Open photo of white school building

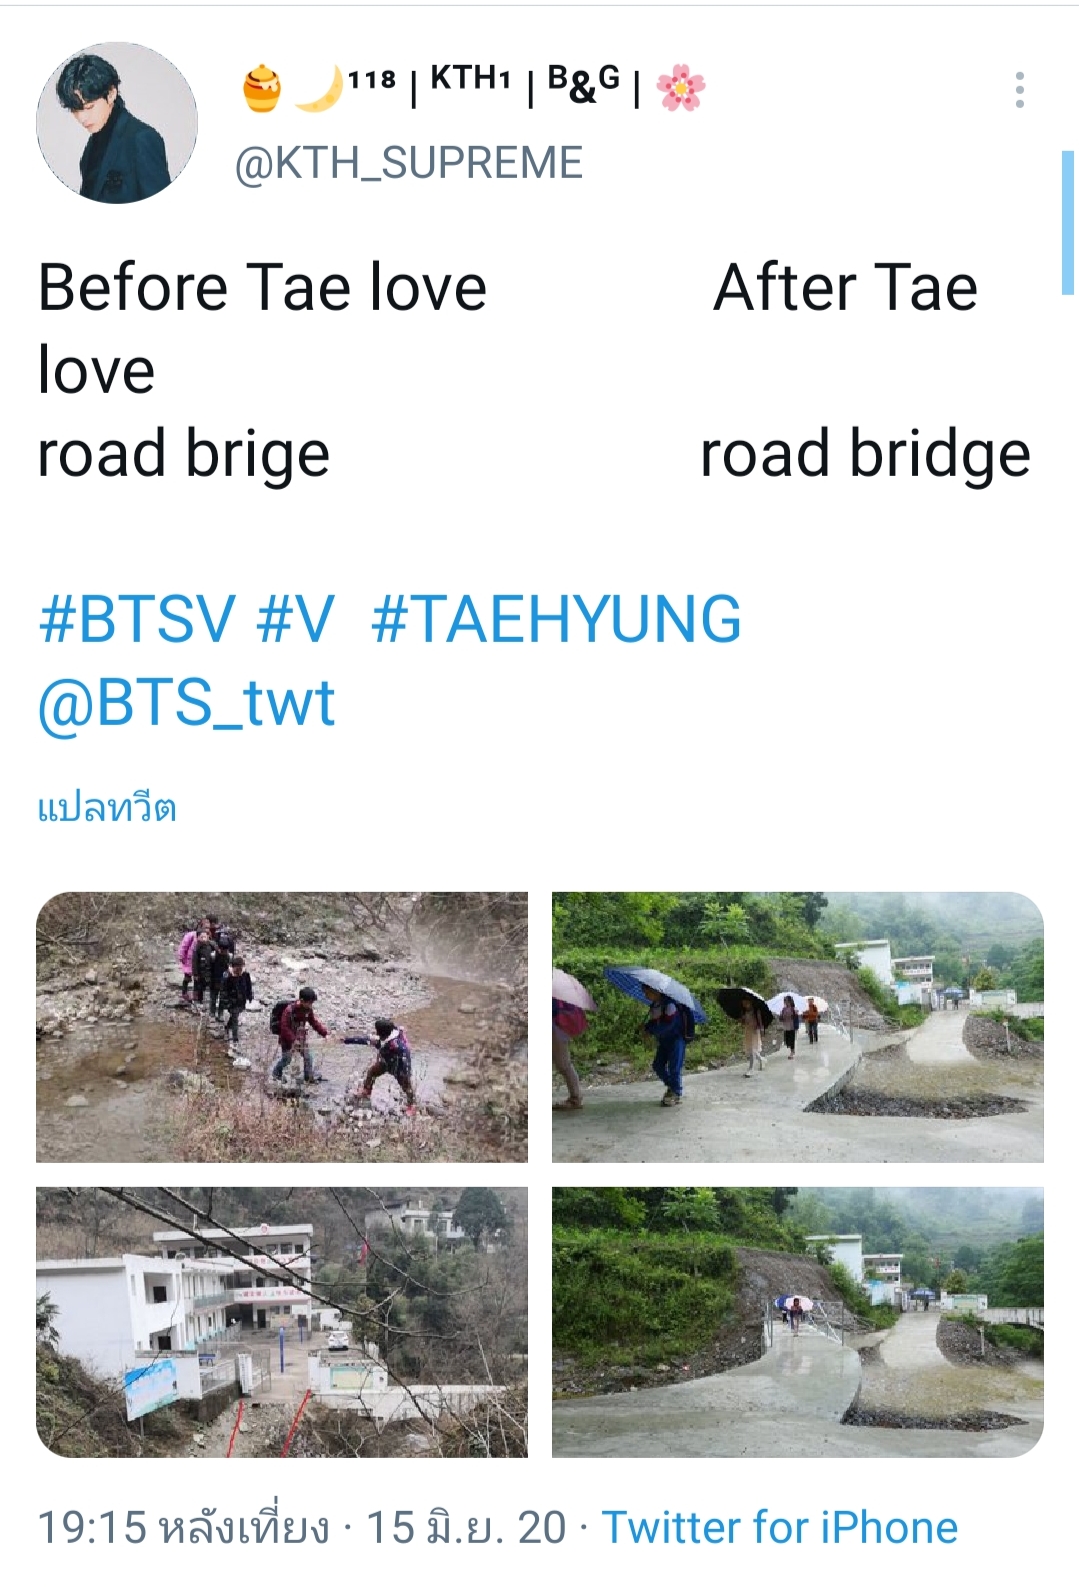(282, 1322)
